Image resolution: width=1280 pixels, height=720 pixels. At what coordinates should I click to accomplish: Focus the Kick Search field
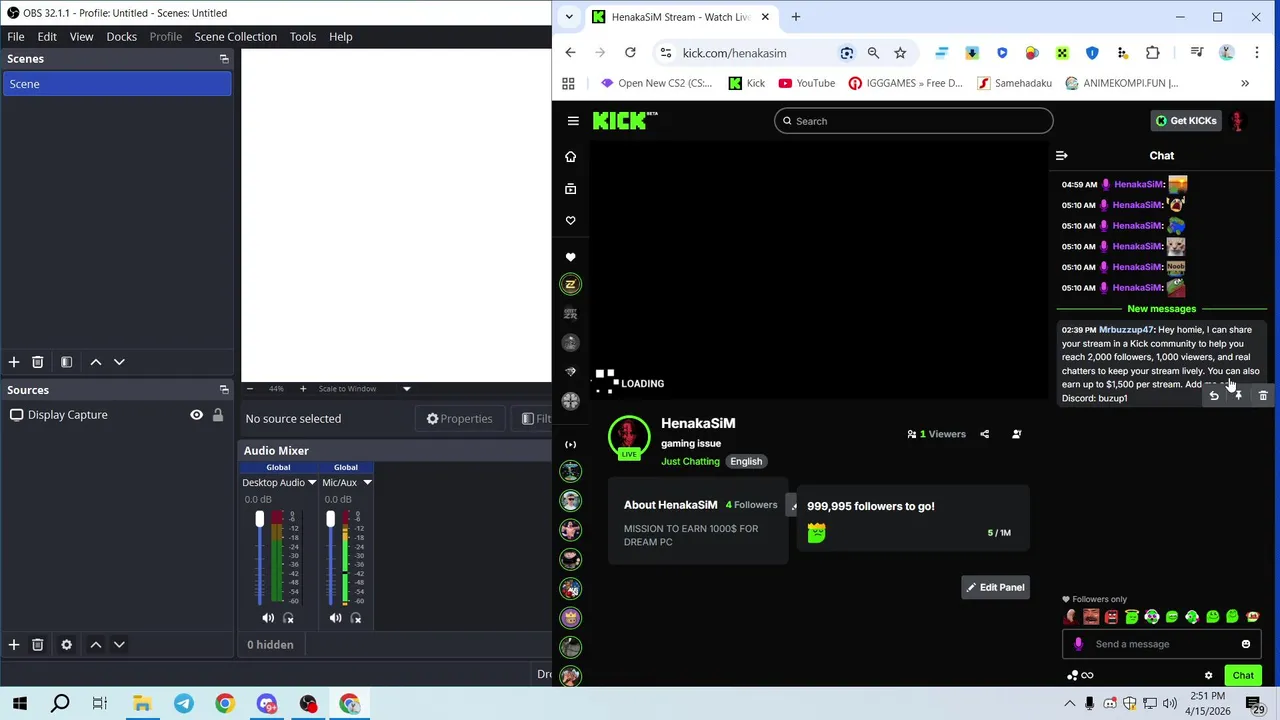913,121
